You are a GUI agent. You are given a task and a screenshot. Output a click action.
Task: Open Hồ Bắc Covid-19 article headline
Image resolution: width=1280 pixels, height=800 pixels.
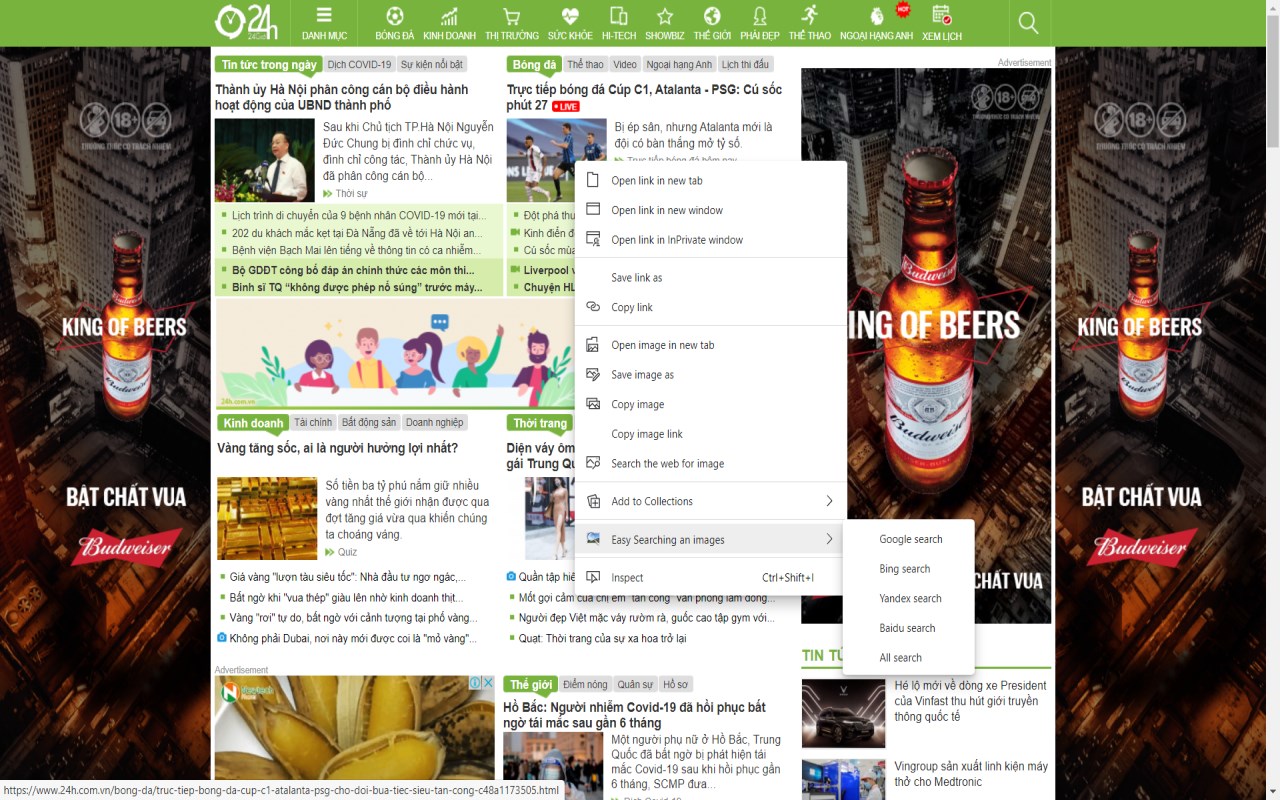click(634, 715)
